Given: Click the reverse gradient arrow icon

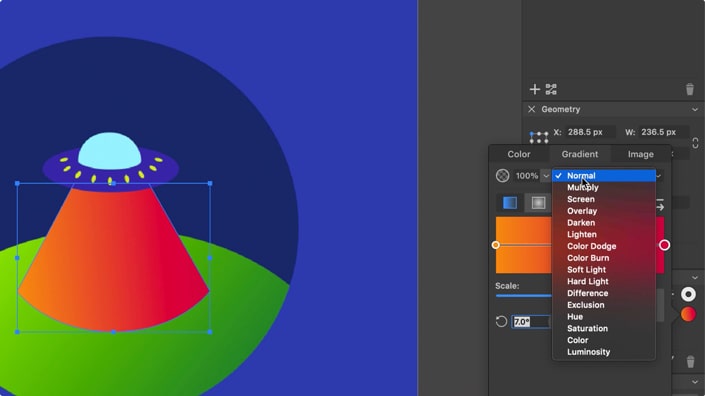Looking at the screenshot, I should coord(660,204).
